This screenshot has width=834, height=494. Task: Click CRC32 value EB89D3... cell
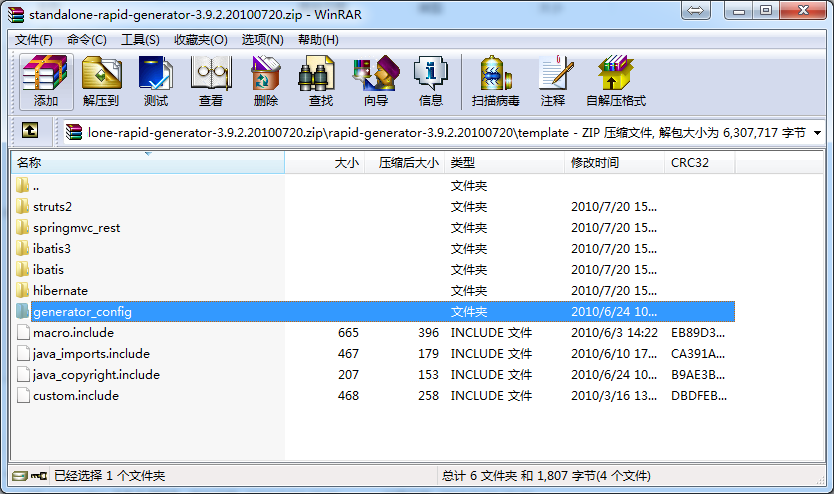click(x=698, y=333)
